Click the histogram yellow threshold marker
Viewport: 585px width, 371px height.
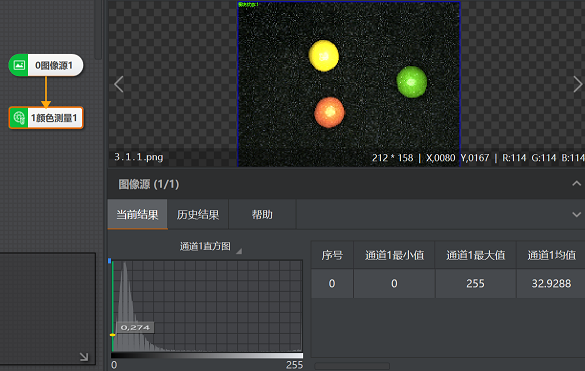(112, 335)
